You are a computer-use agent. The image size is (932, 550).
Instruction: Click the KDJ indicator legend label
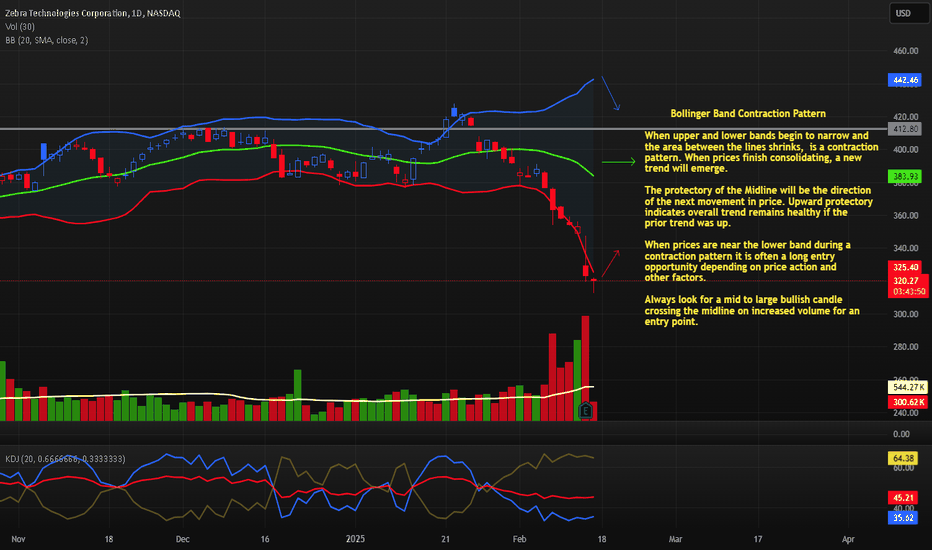[x=65, y=458]
